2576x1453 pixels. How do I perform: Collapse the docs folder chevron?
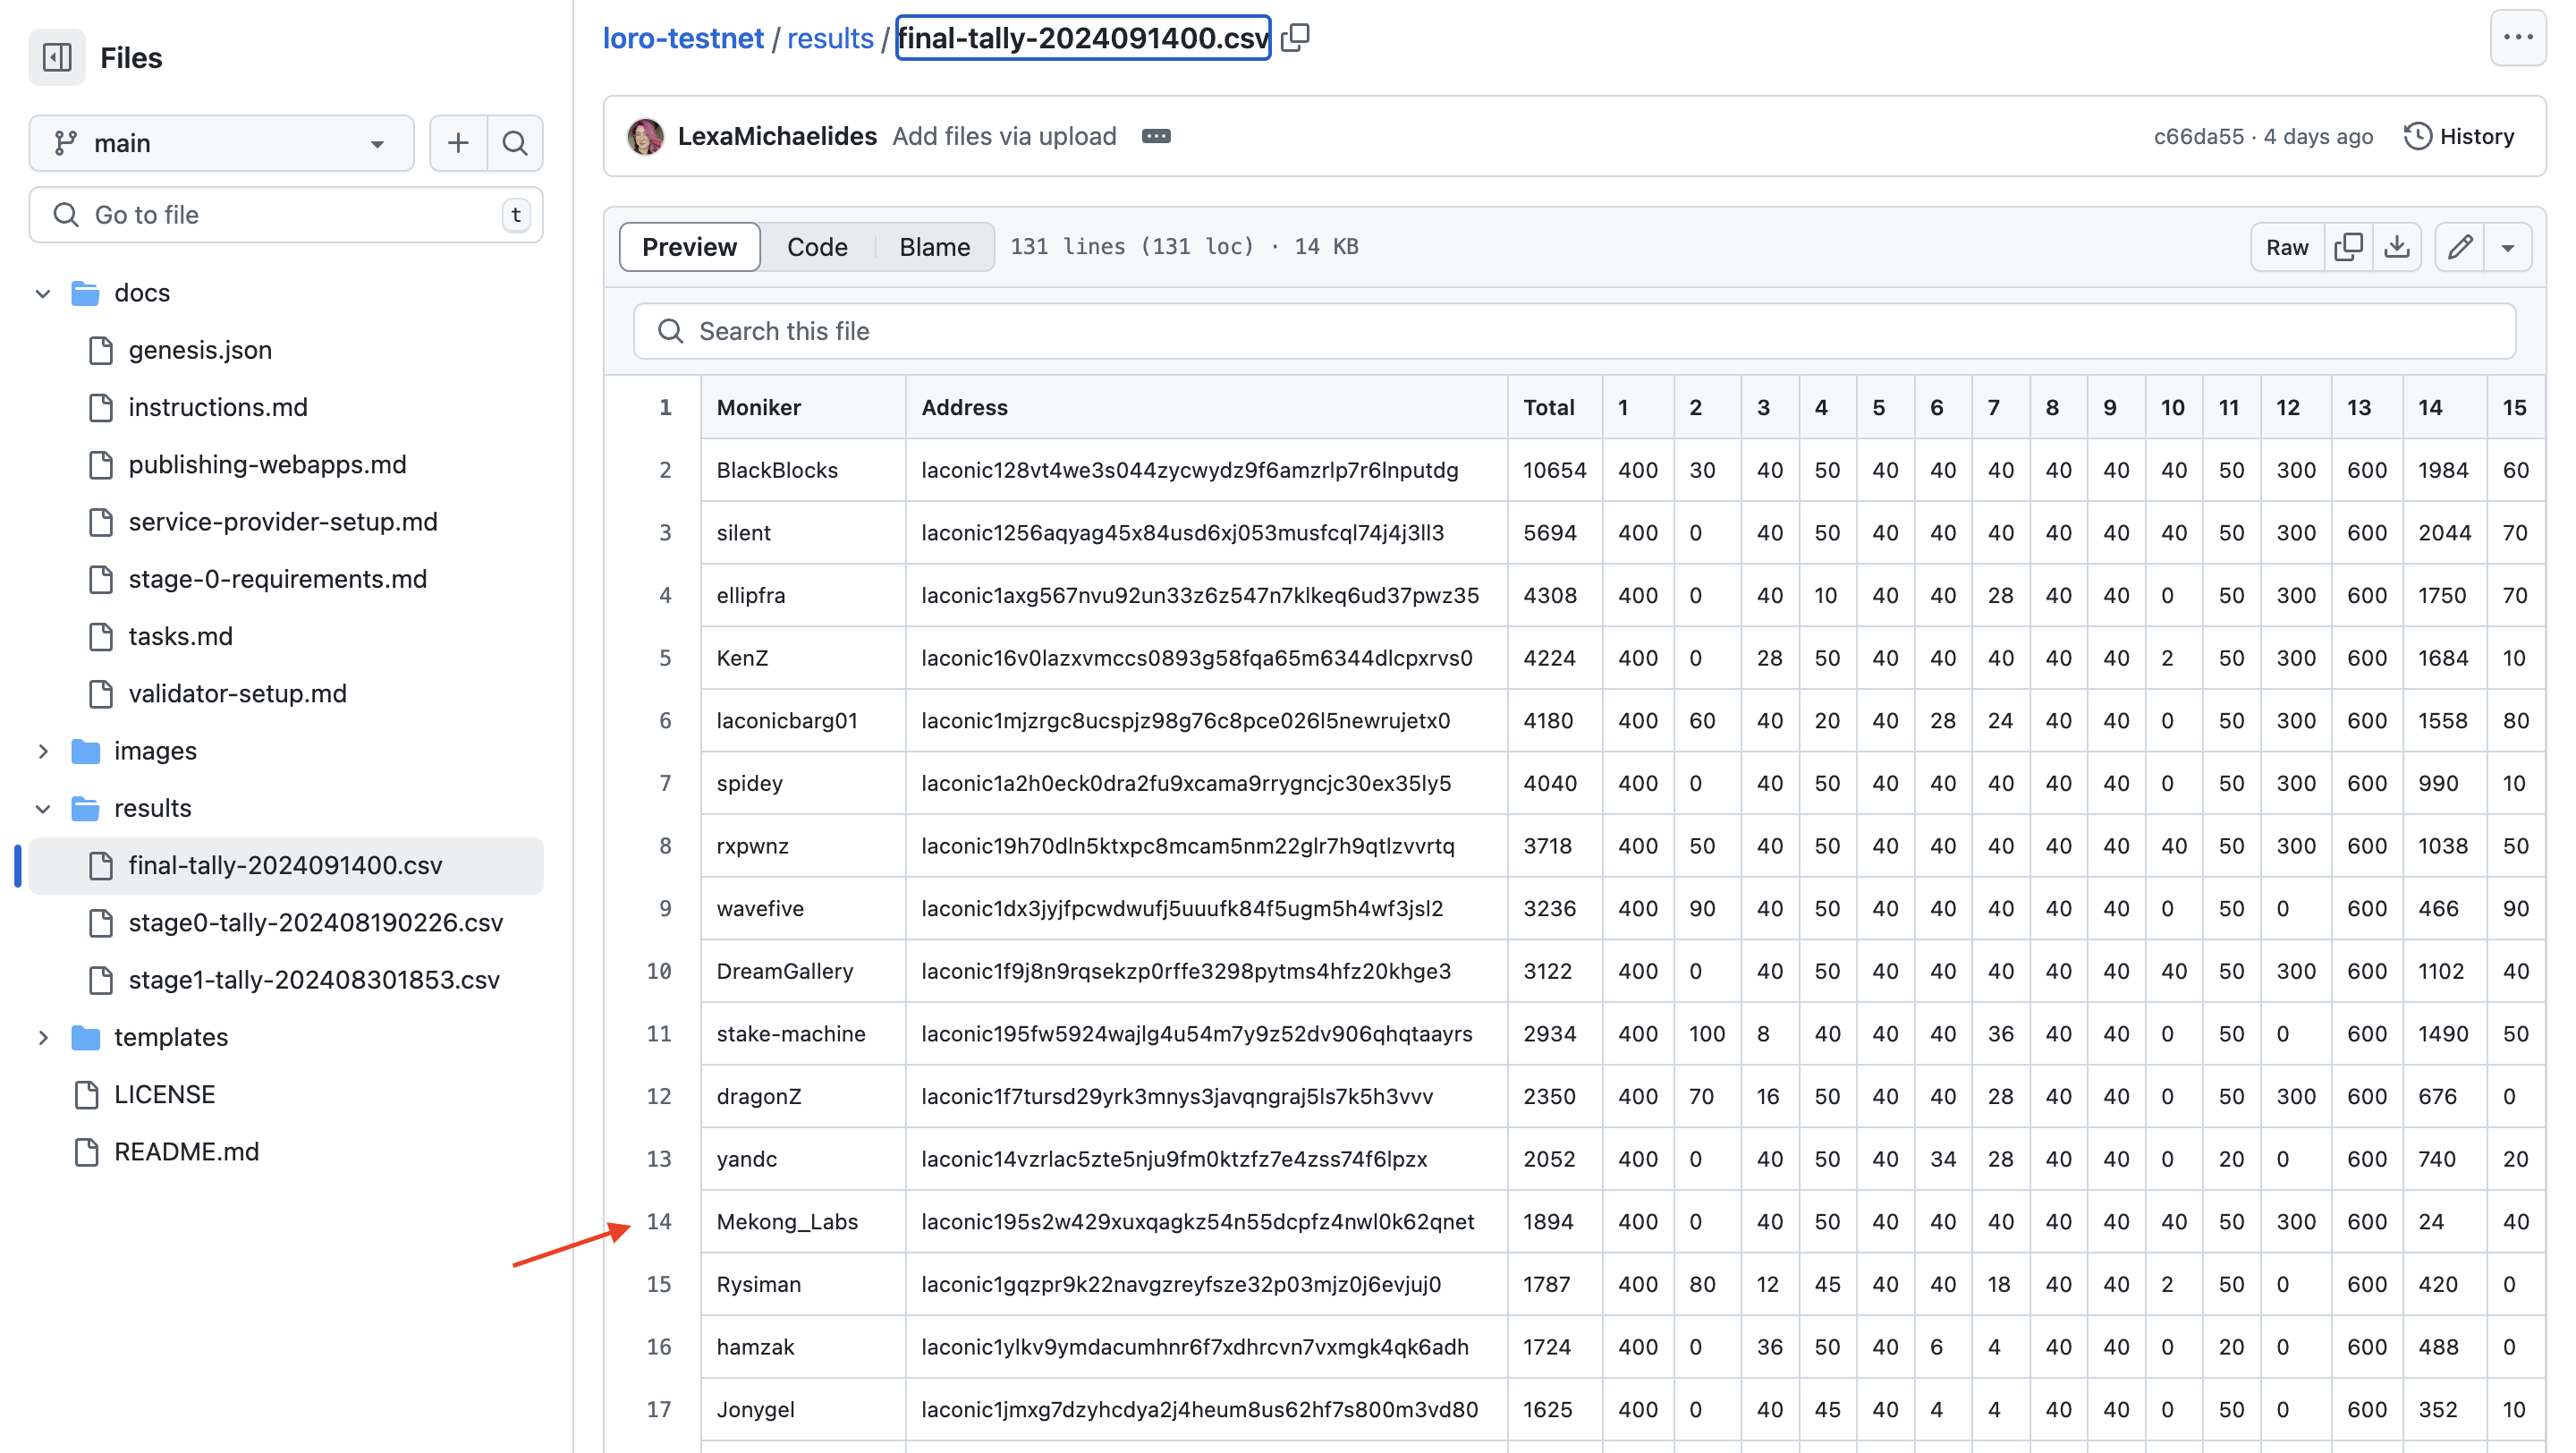coord(43,293)
